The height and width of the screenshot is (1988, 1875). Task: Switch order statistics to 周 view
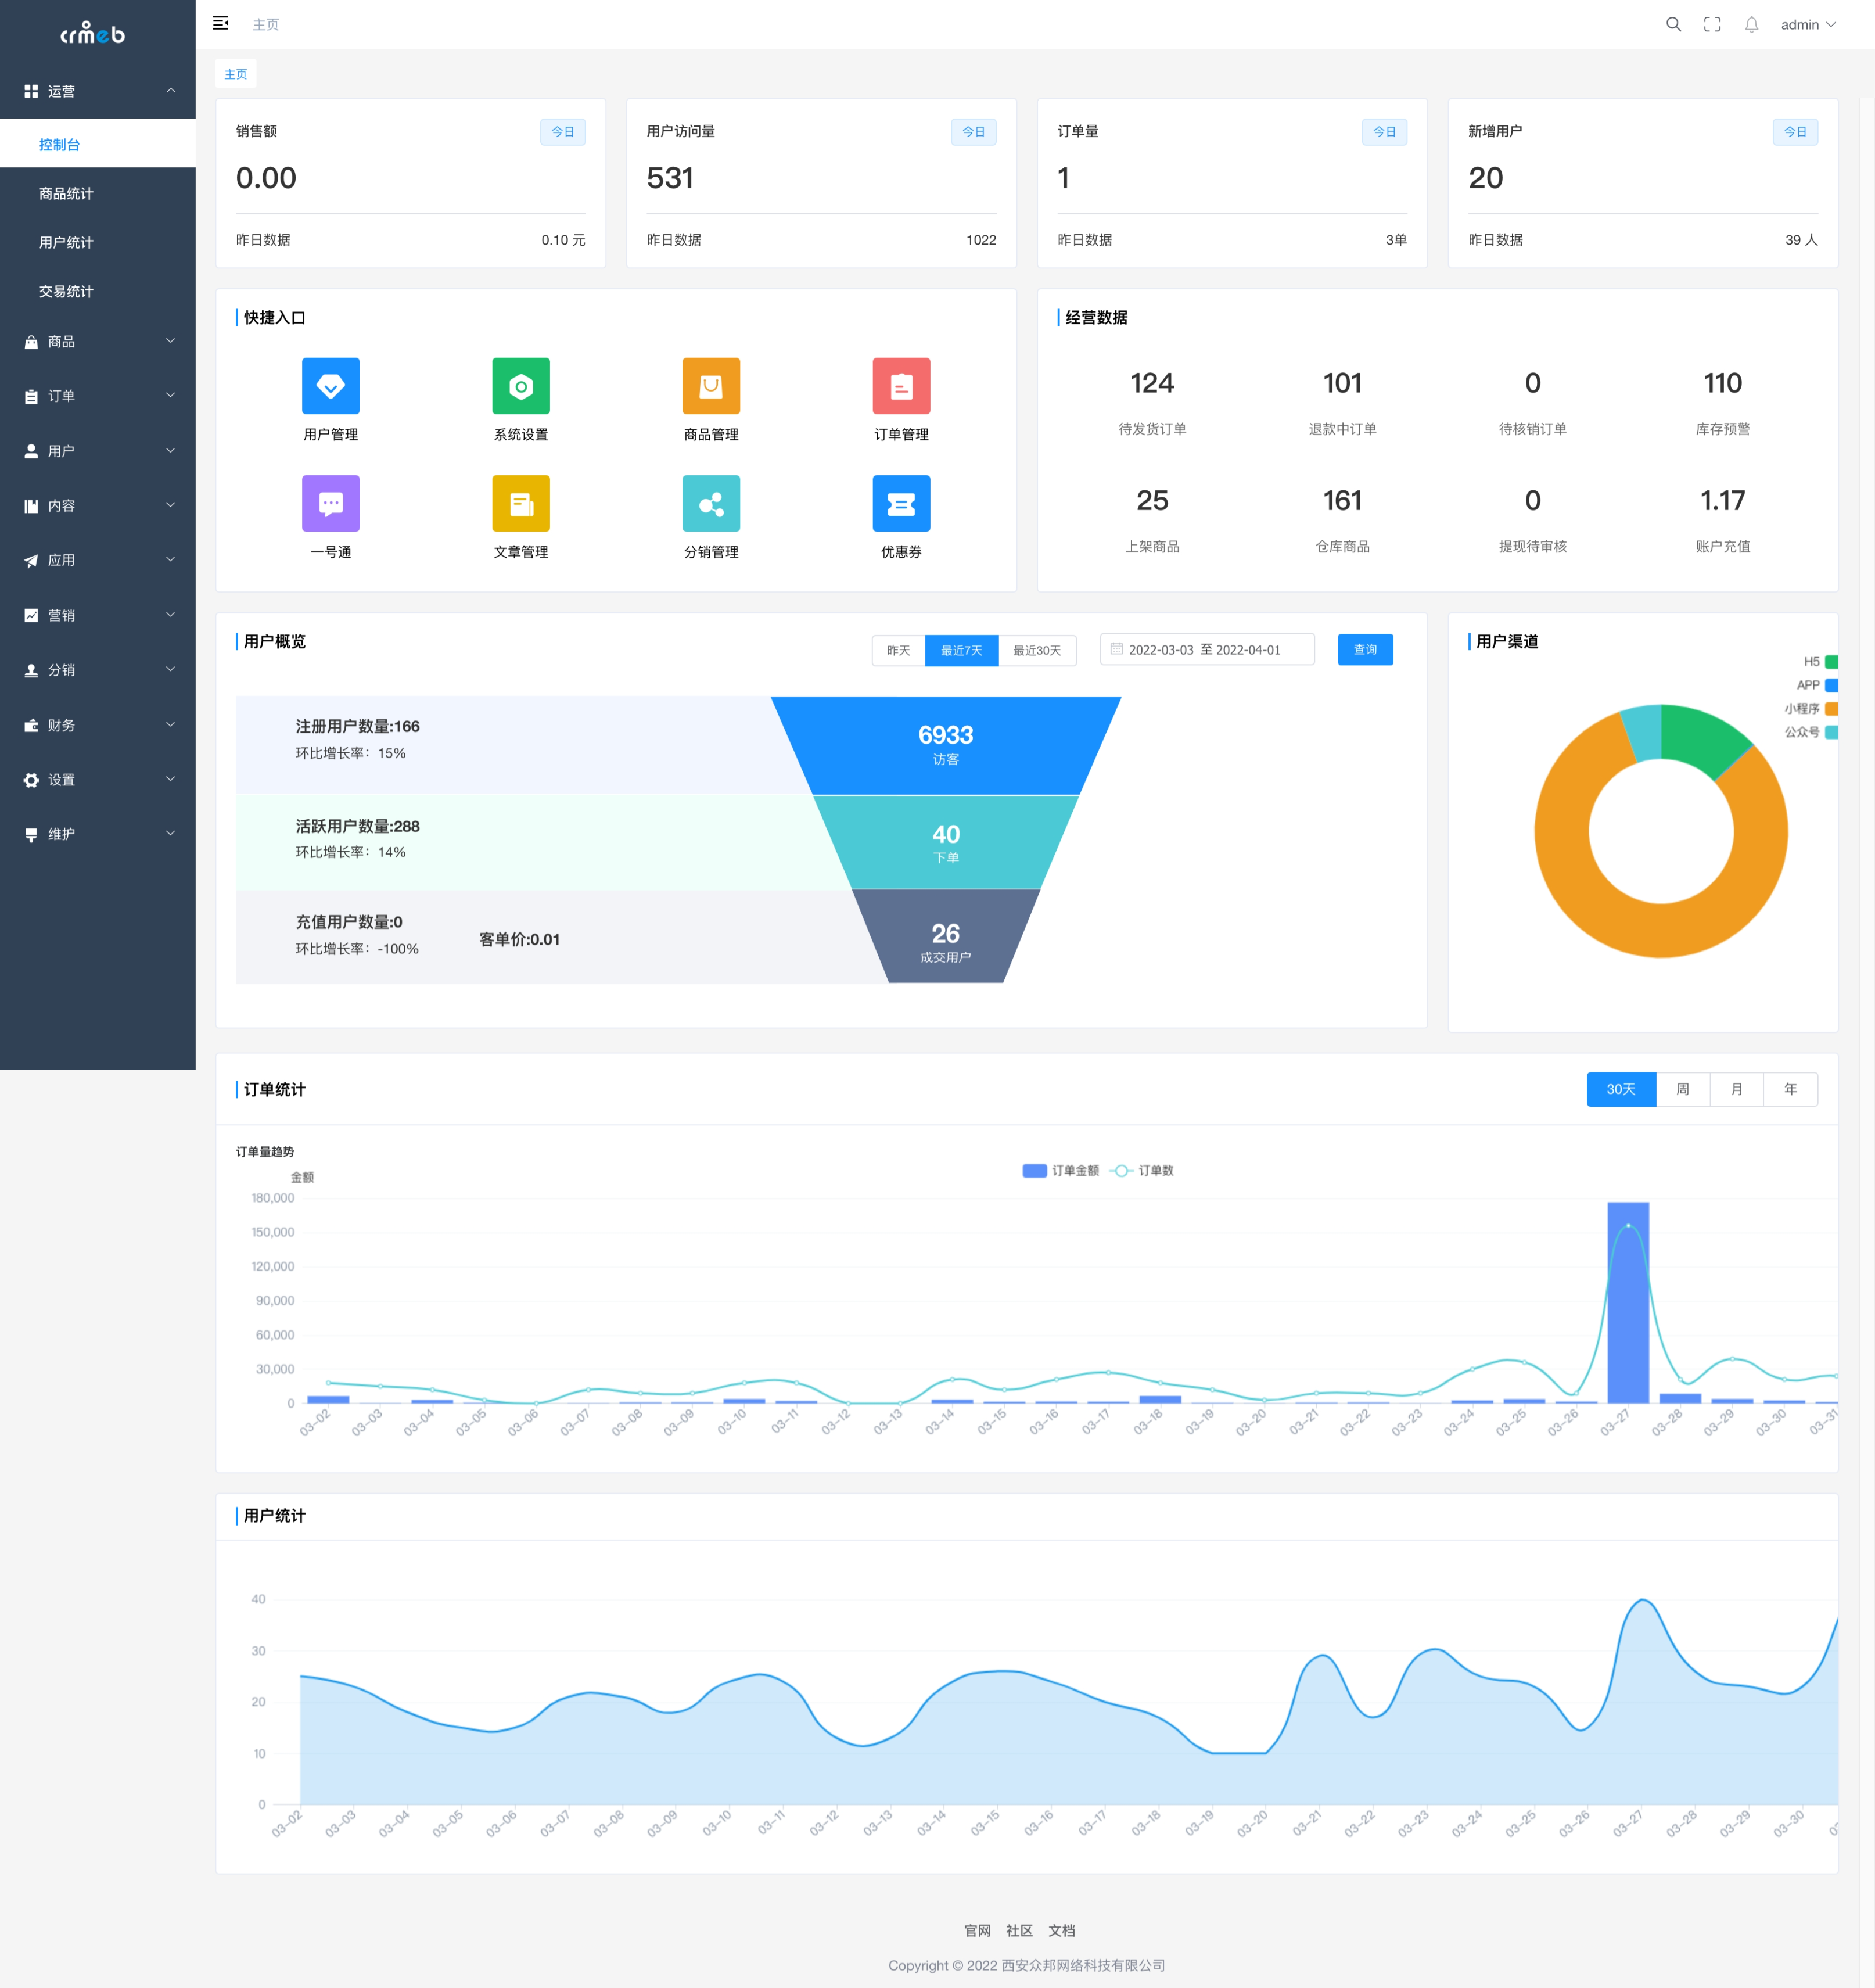[x=1682, y=1089]
